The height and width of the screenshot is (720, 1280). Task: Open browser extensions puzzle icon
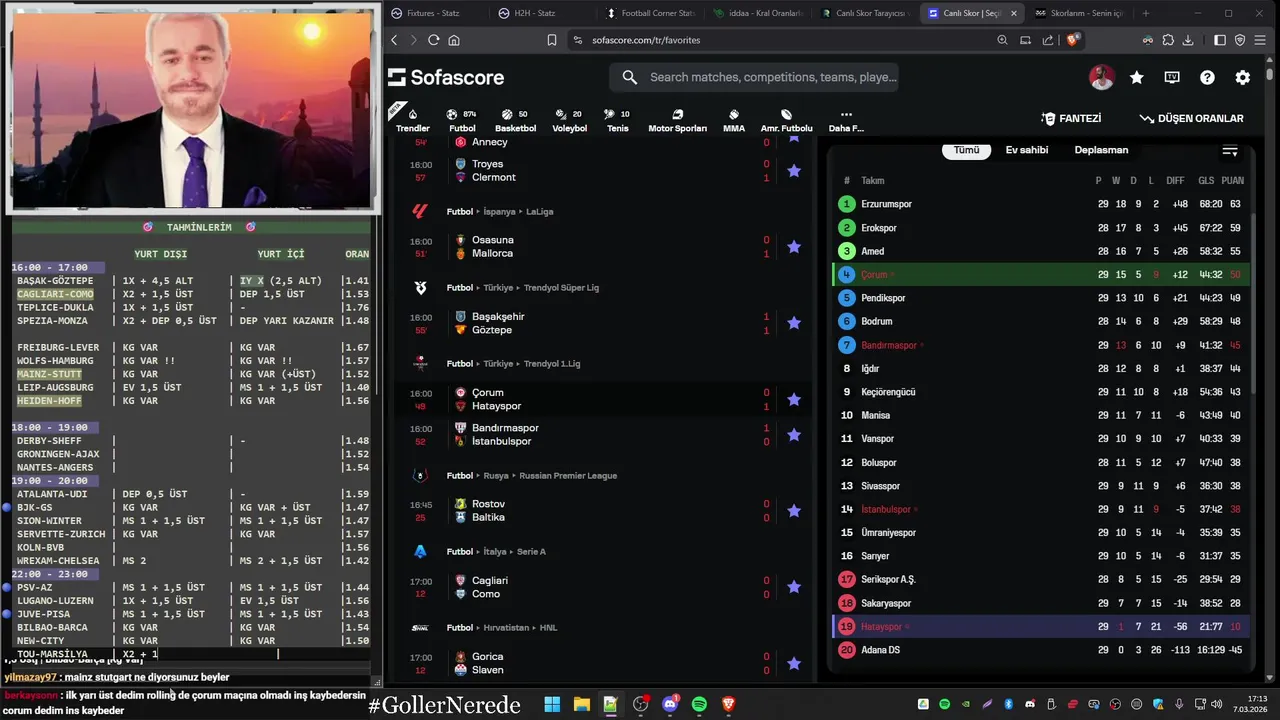1168,40
